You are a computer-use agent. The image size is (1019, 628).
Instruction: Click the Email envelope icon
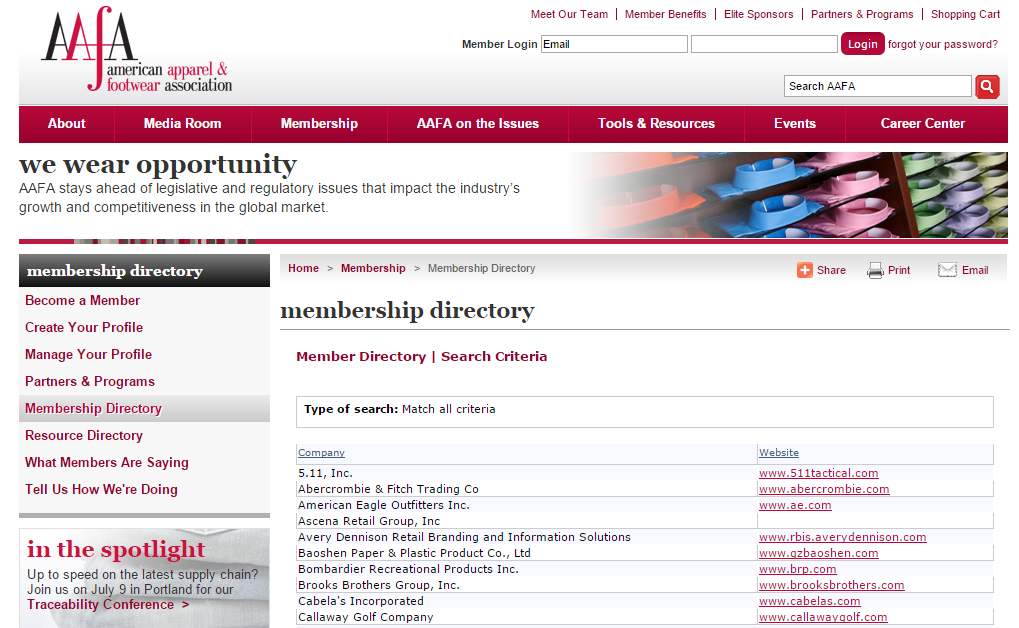(947, 270)
